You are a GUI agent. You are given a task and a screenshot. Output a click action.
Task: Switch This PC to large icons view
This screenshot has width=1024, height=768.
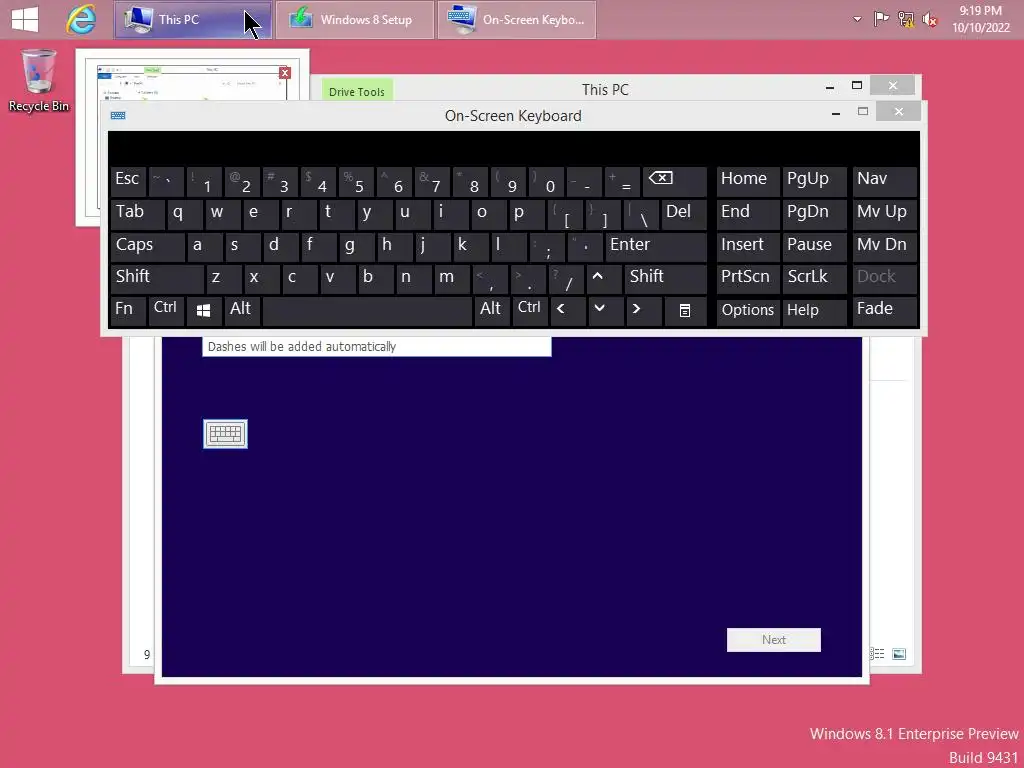point(899,654)
